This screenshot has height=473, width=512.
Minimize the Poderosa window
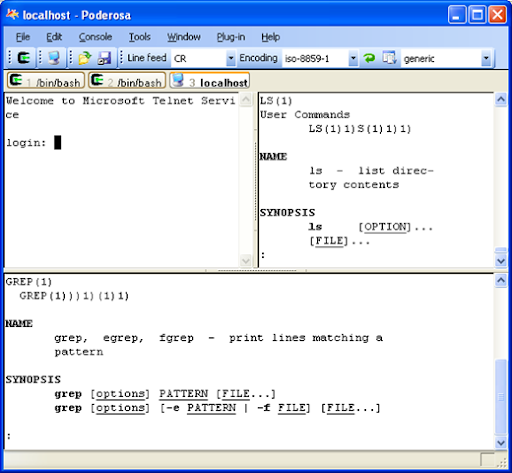click(457, 15)
